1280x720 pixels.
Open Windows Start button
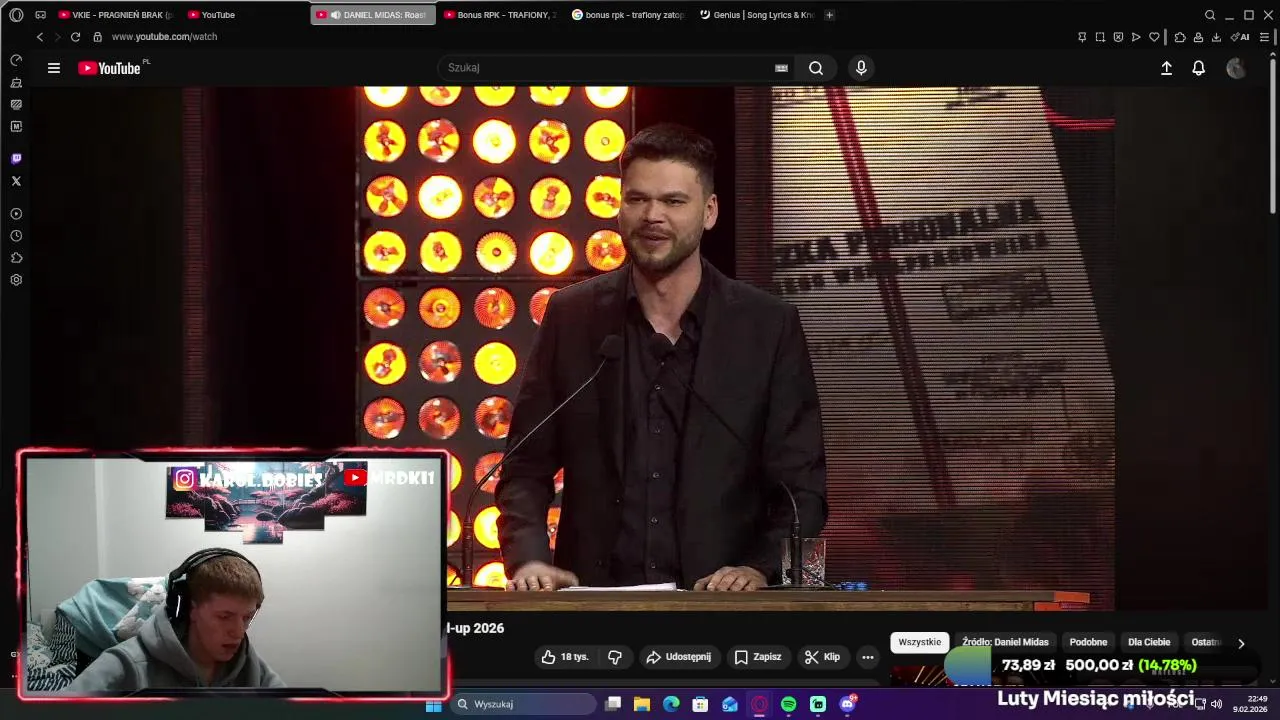click(434, 705)
